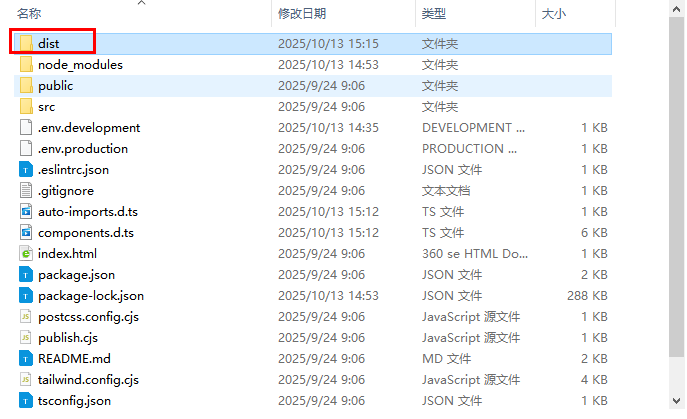
Task: Click the src folder icon
Action: 26,107
